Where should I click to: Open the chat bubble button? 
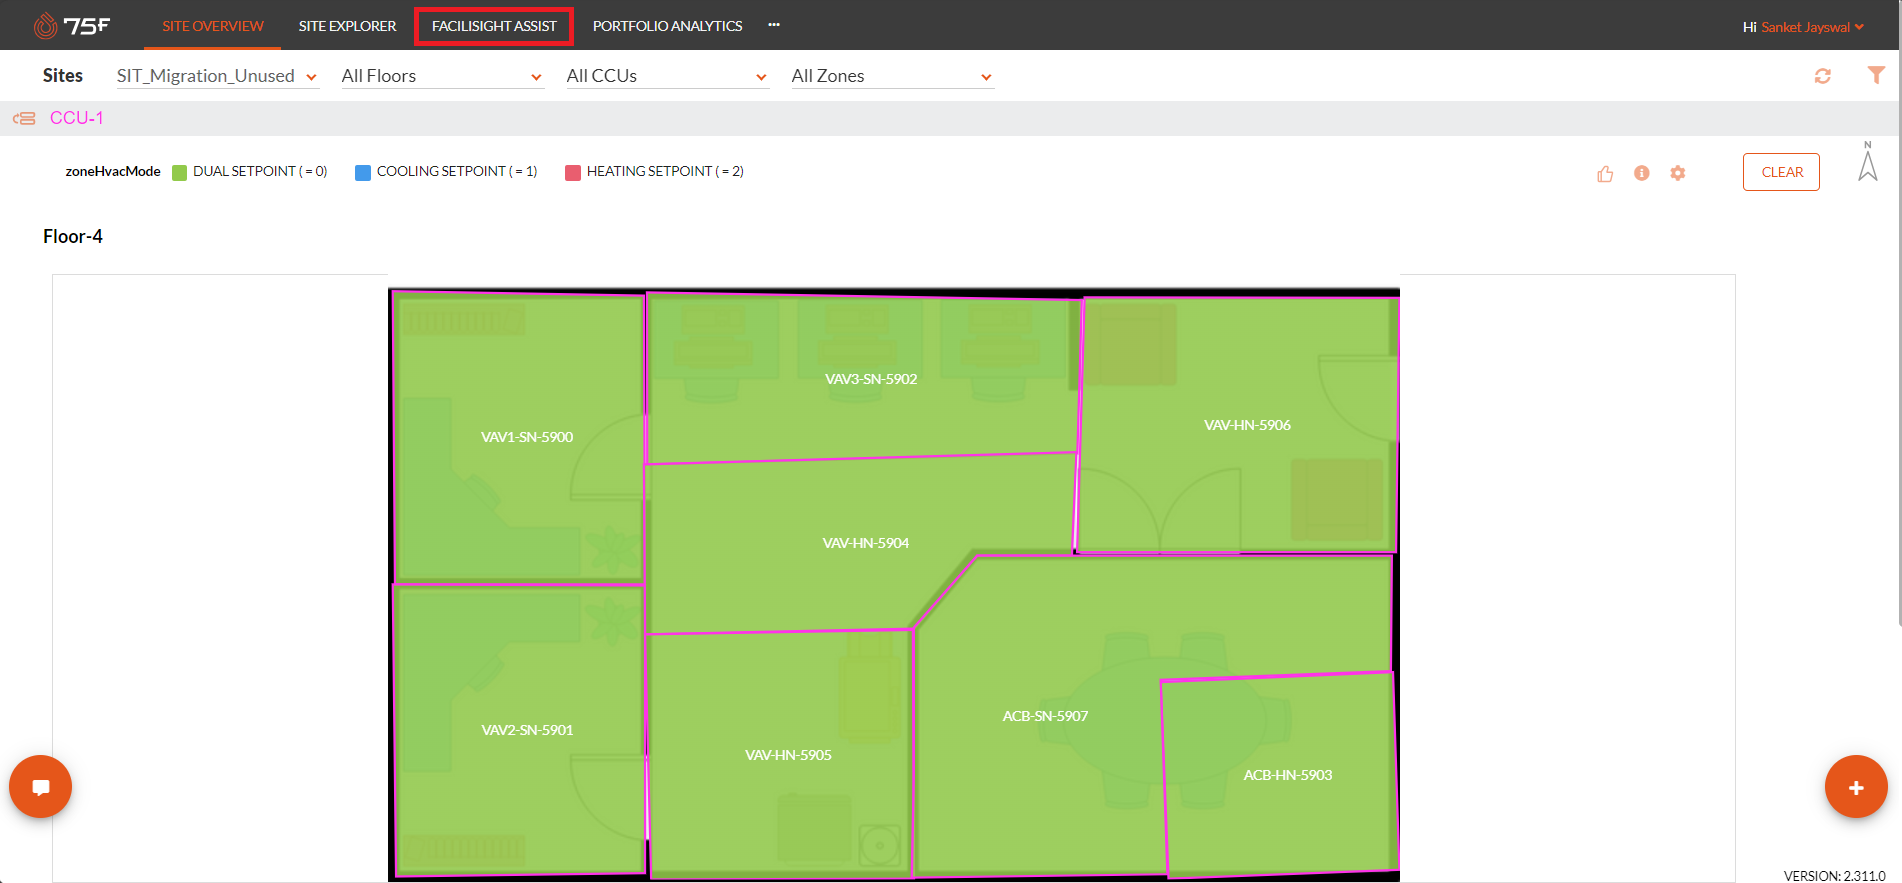point(40,787)
